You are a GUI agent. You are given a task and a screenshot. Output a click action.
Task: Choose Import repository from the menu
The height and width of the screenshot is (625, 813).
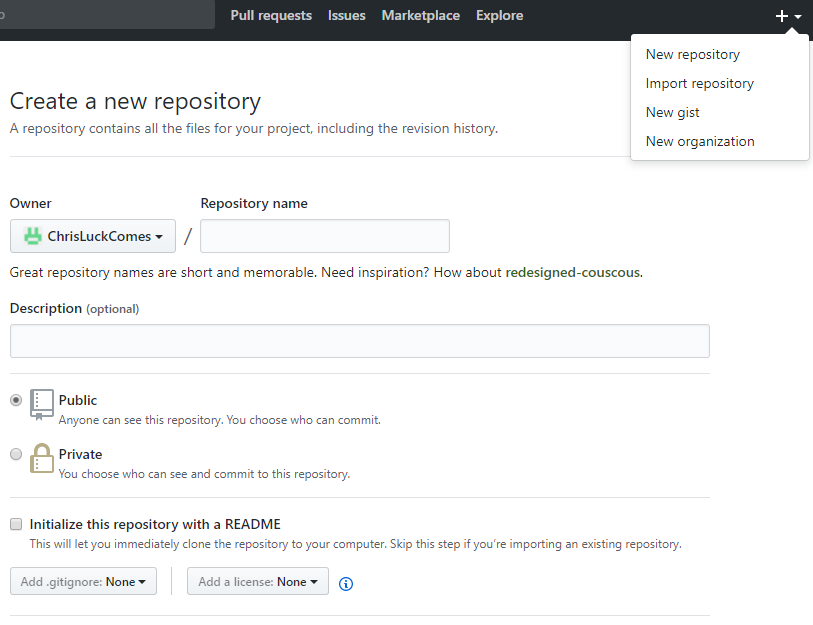pyautogui.click(x=699, y=83)
